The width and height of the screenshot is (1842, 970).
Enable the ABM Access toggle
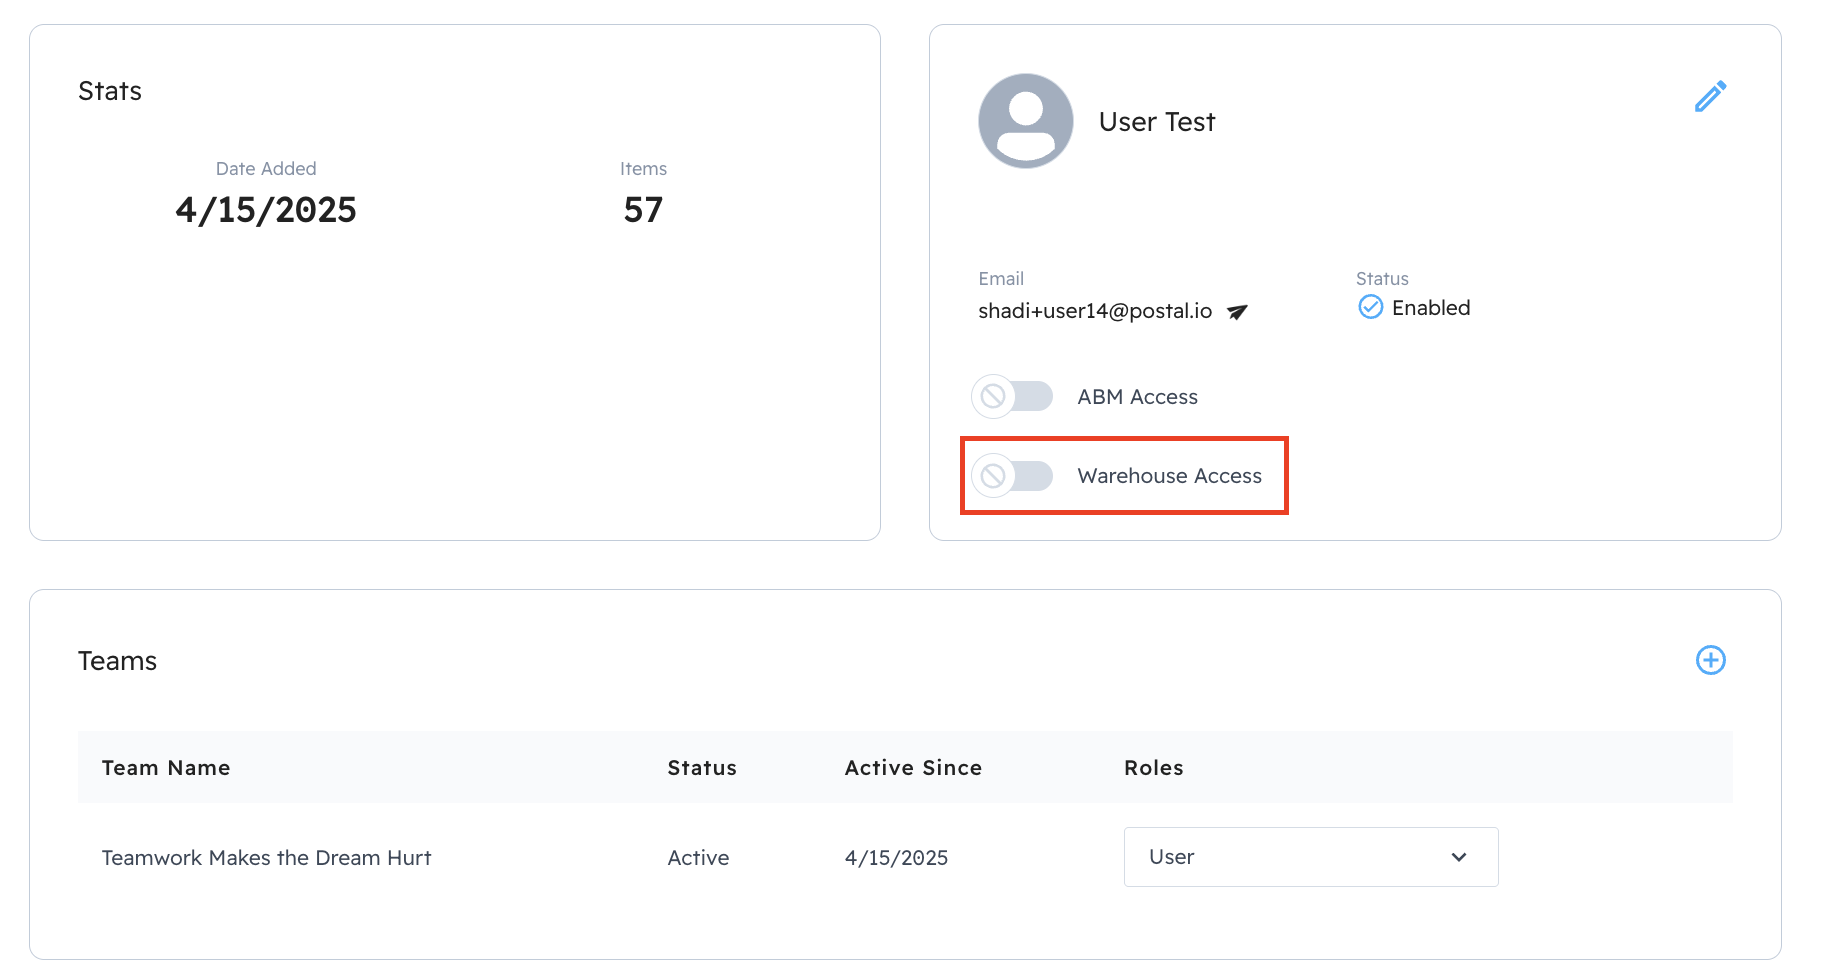[1012, 397]
